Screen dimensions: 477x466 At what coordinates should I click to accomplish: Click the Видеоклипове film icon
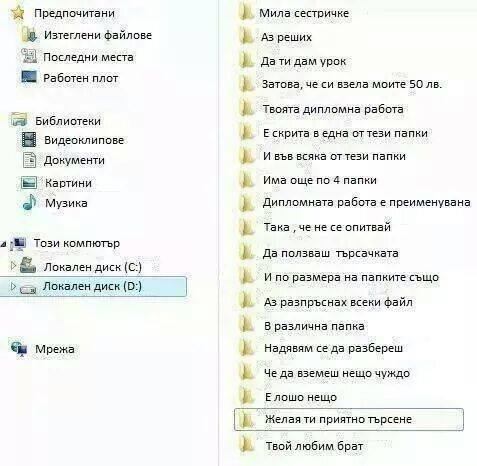[29, 139]
